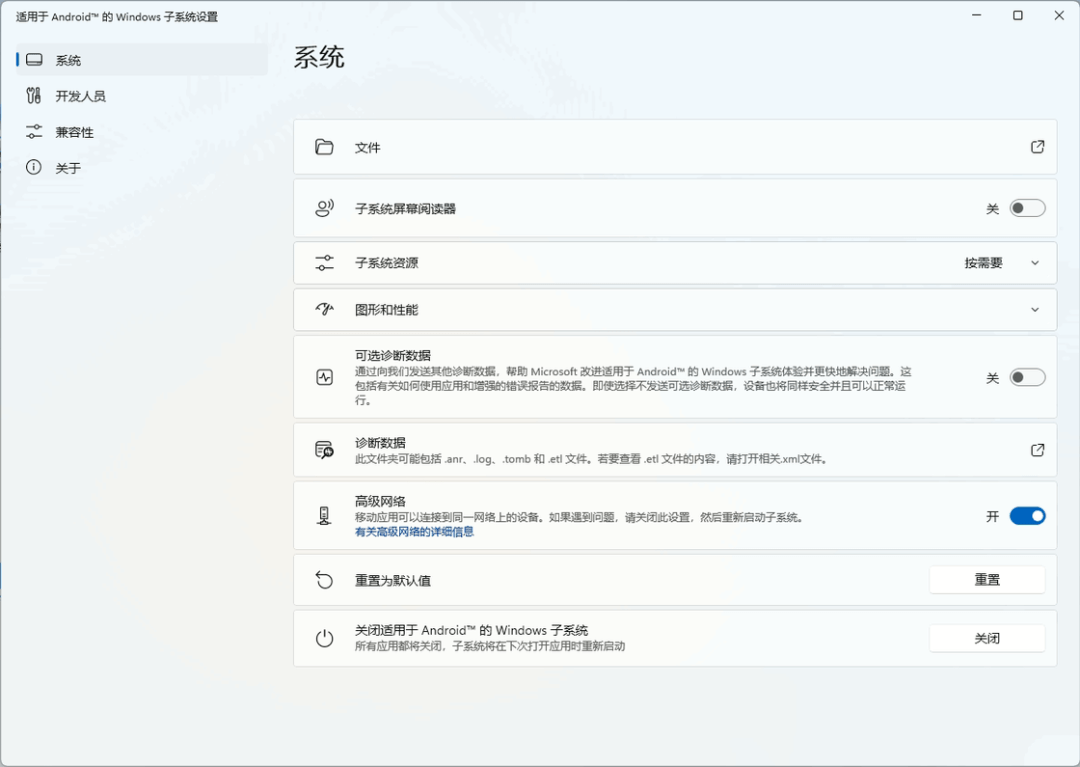Toggle 子系统屏幕阅读器 switch
Screen dimensions: 1080x767
tap(1027, 208)
